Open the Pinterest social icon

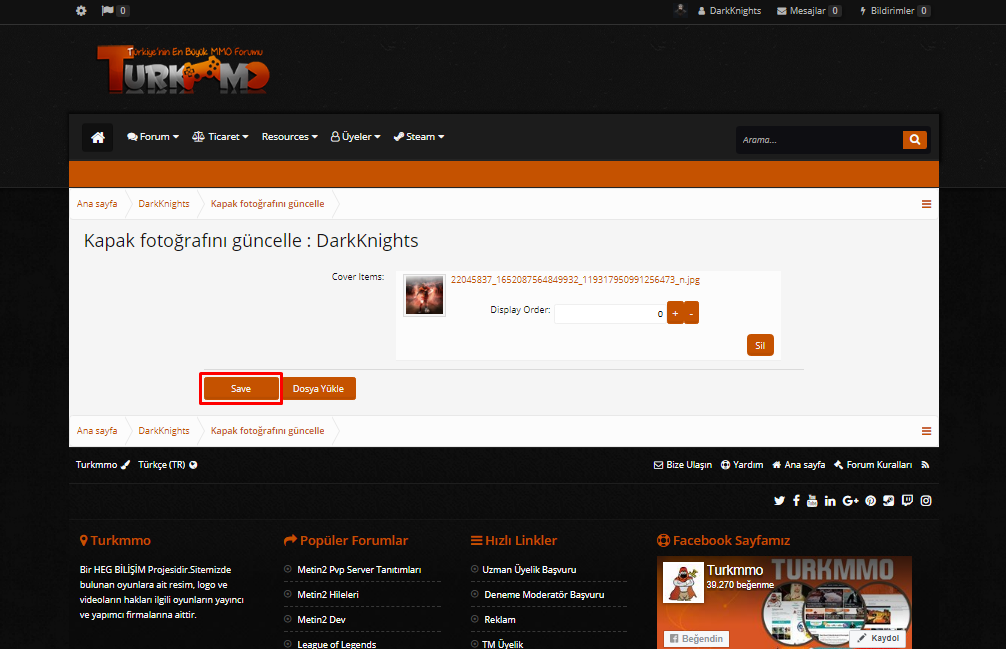871,501
